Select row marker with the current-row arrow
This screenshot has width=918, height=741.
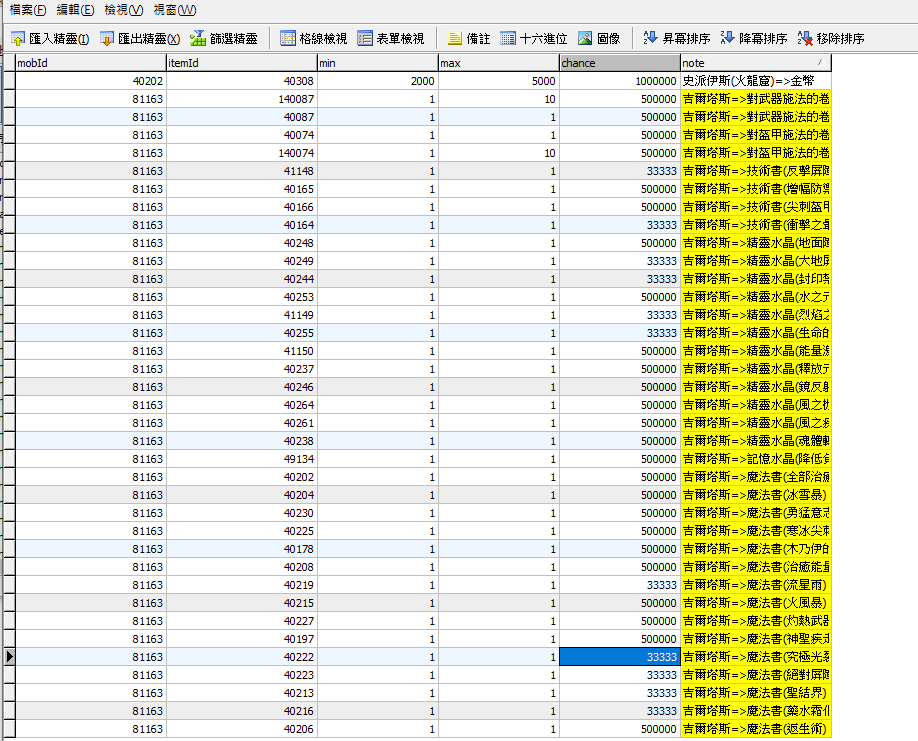pos(9,657)
